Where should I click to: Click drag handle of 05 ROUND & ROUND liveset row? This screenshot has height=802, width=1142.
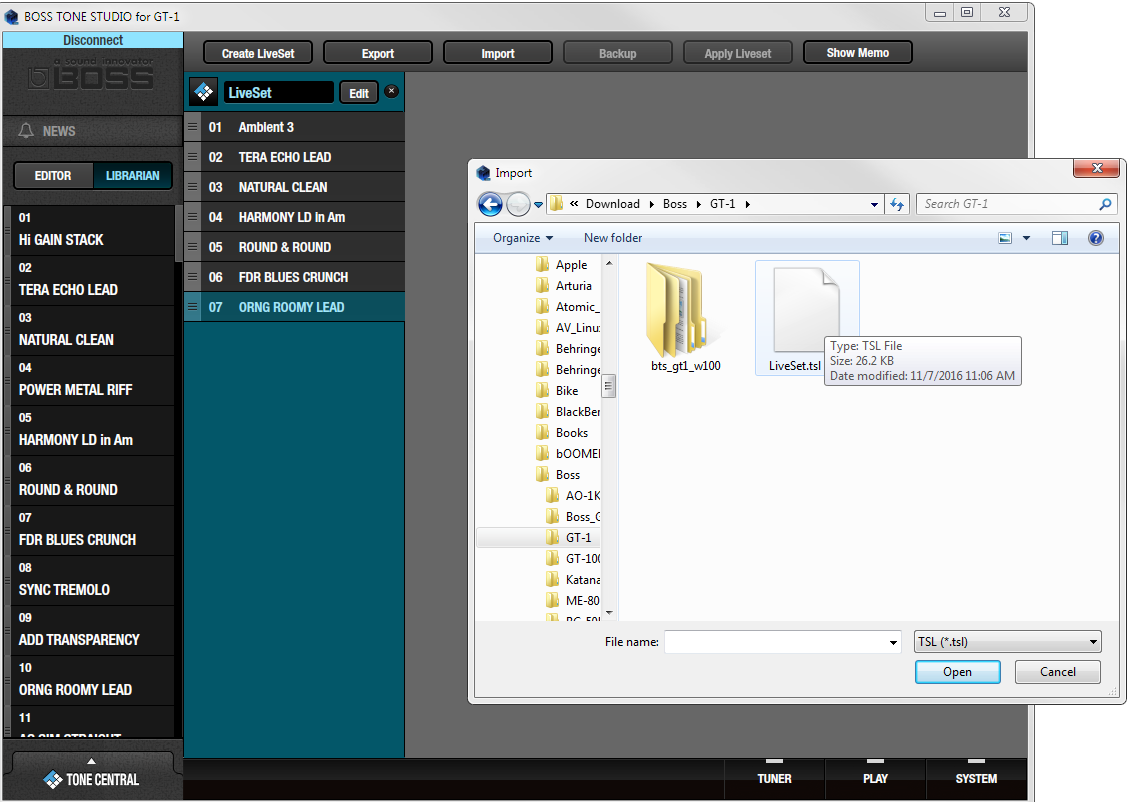pos(192,247)
